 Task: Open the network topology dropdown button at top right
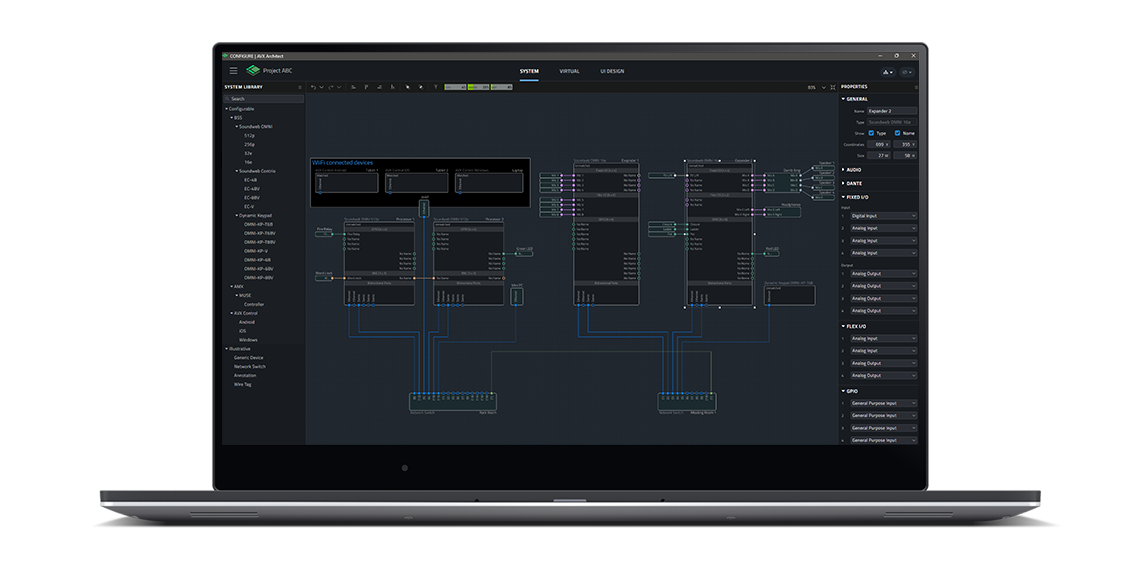click(x=888, y=72)
